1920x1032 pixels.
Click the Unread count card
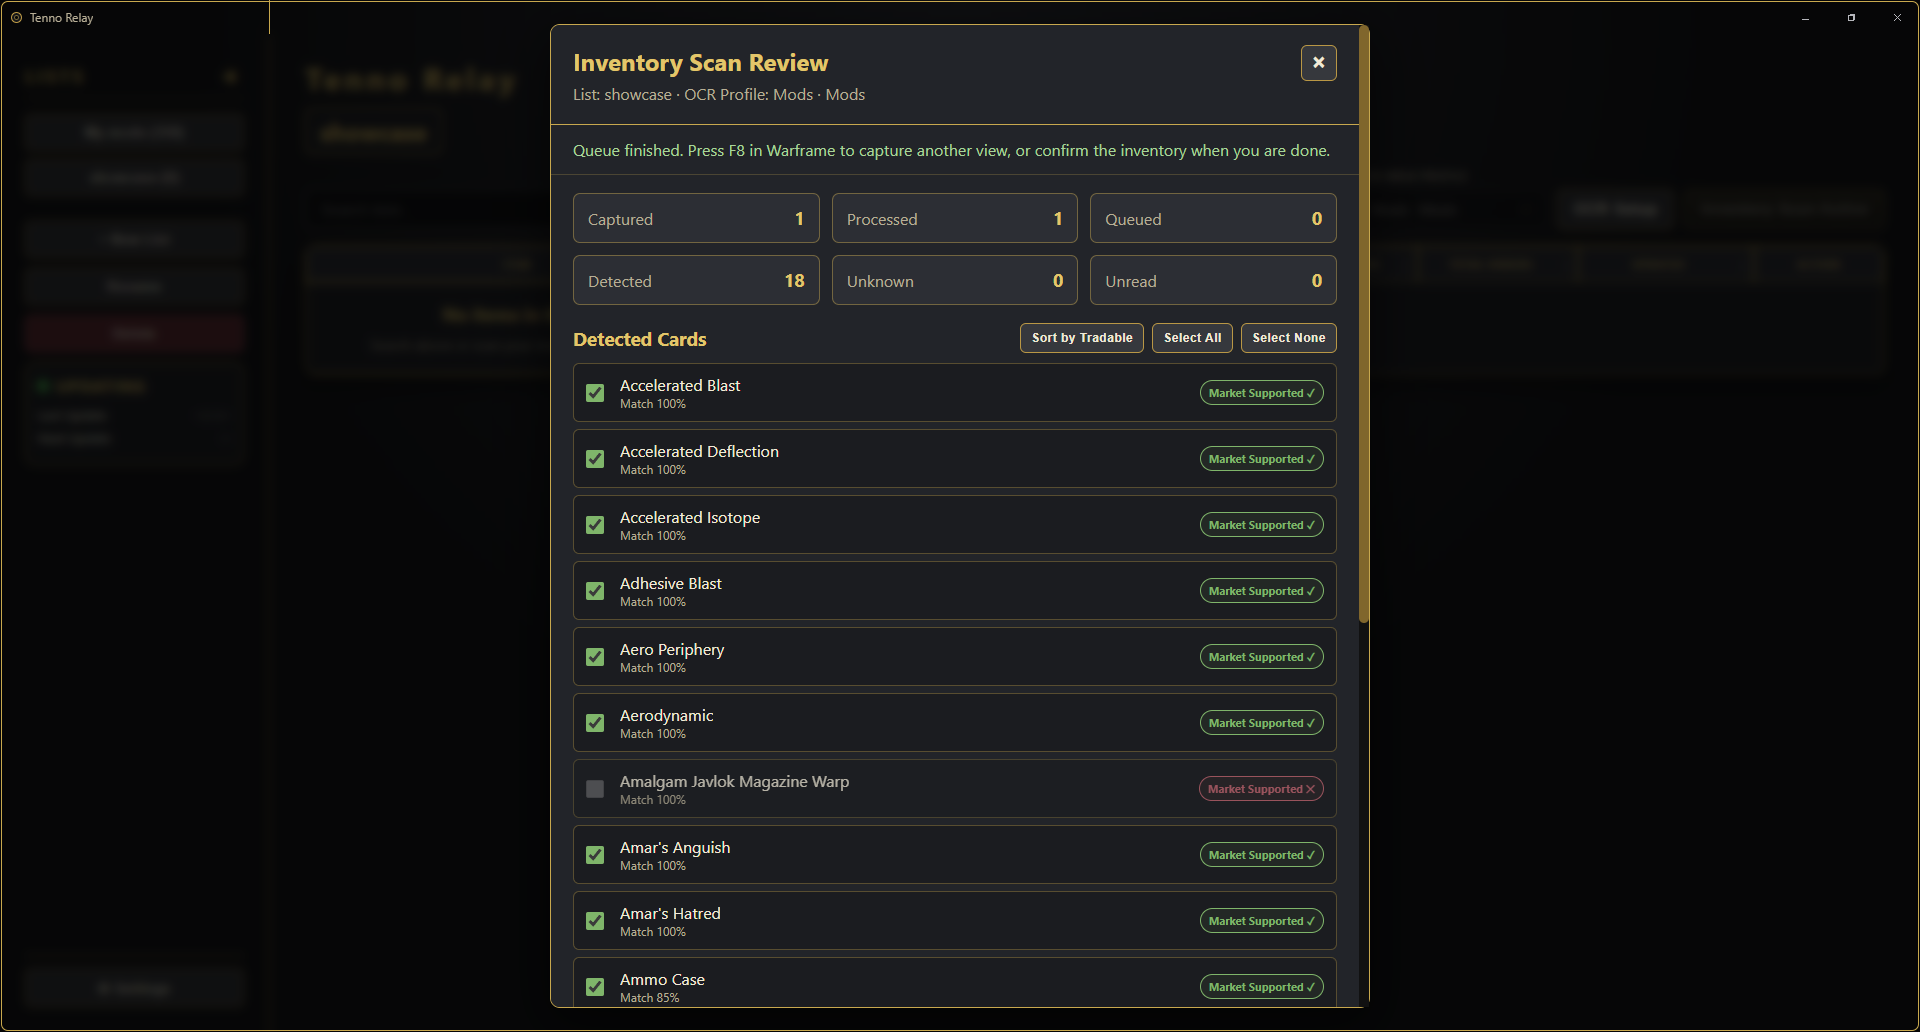point(1213,280)
